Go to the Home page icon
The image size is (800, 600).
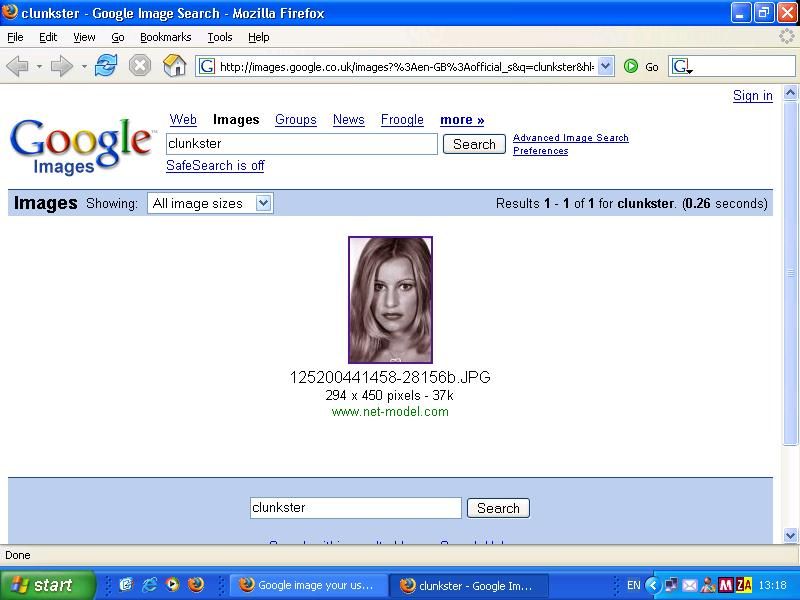click(x=174, y=66)
